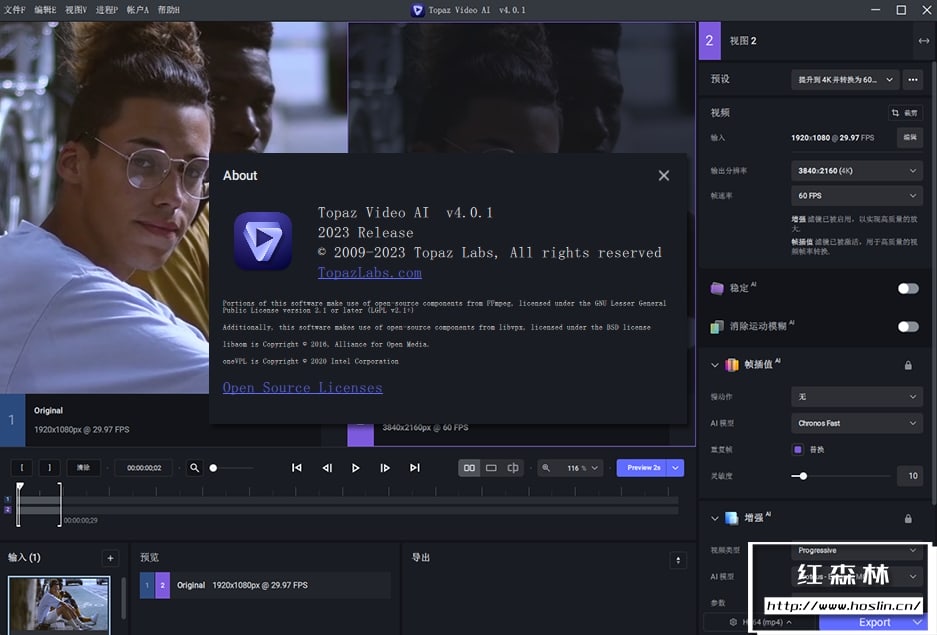Click the sensitivity value field 10
Viewport: 937px width, 635px height.
[910, 476]
